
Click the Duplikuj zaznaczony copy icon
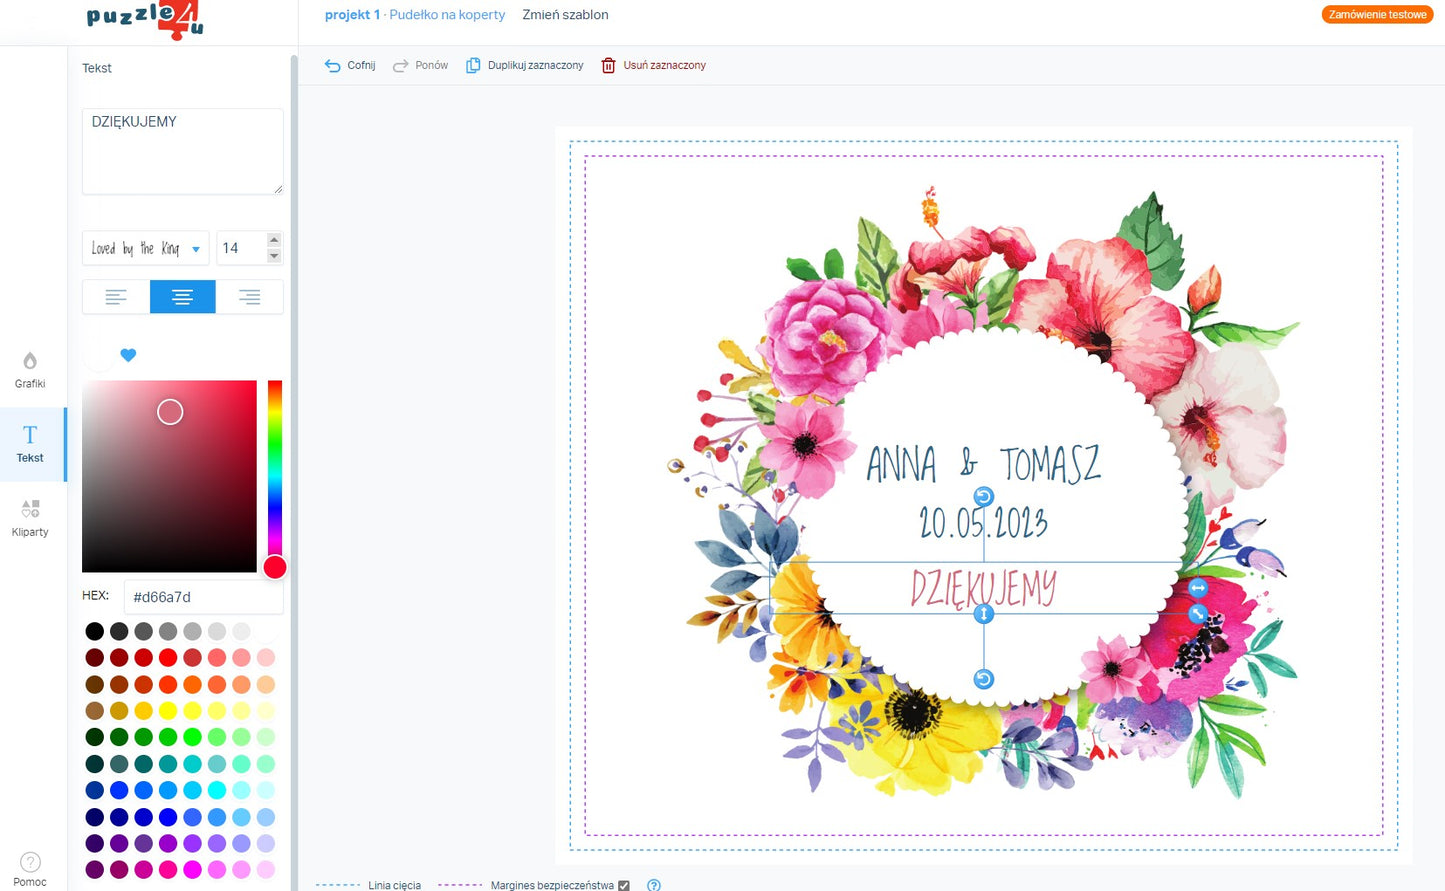[x=473, y=66]
